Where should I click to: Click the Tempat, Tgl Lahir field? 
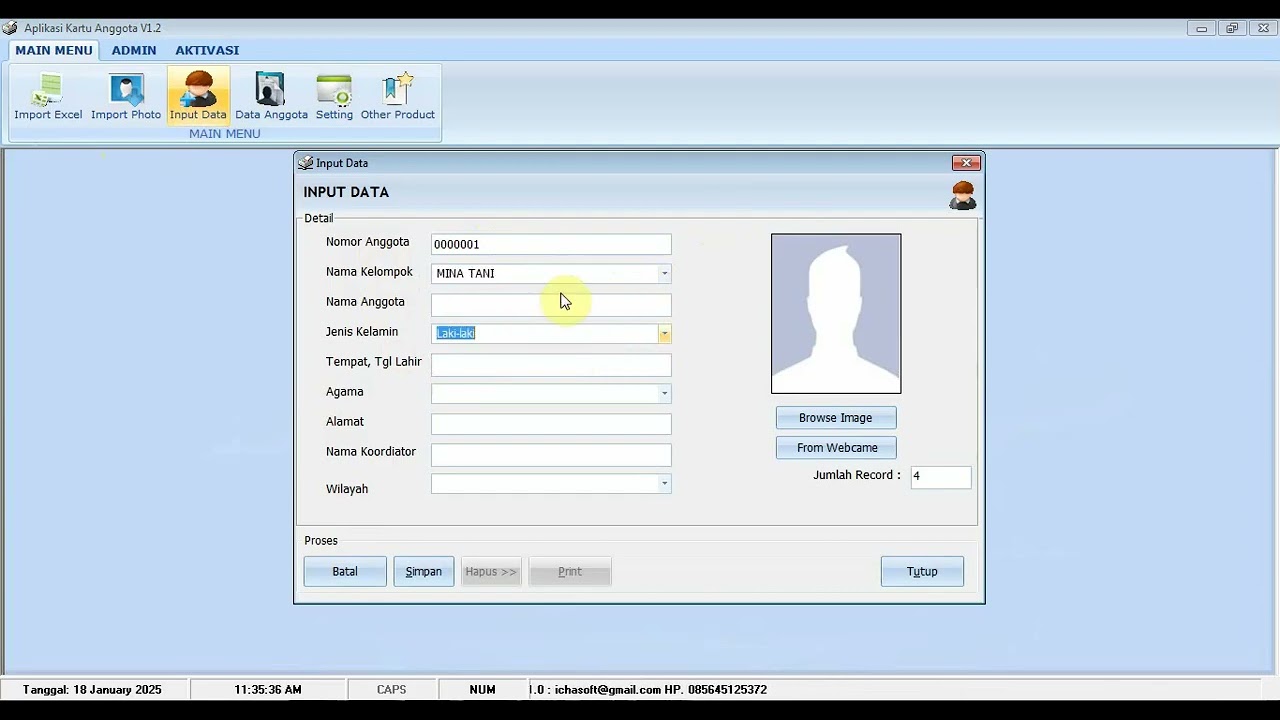click(551, 364)
